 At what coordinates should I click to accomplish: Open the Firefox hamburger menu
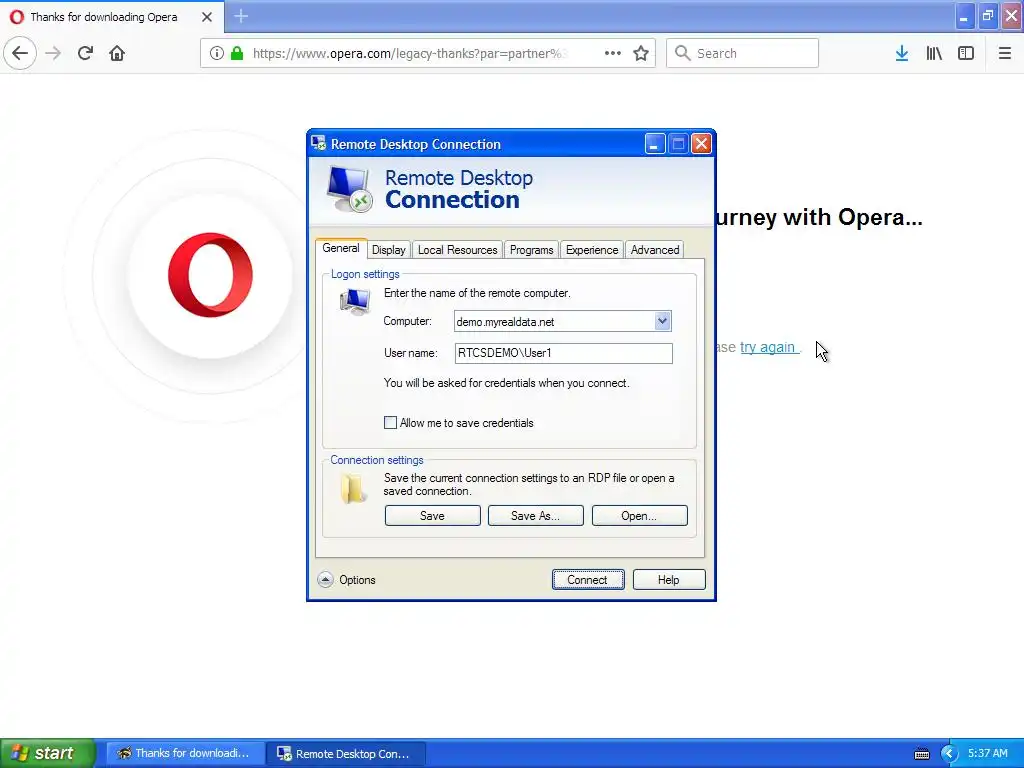pos(1004,53)
